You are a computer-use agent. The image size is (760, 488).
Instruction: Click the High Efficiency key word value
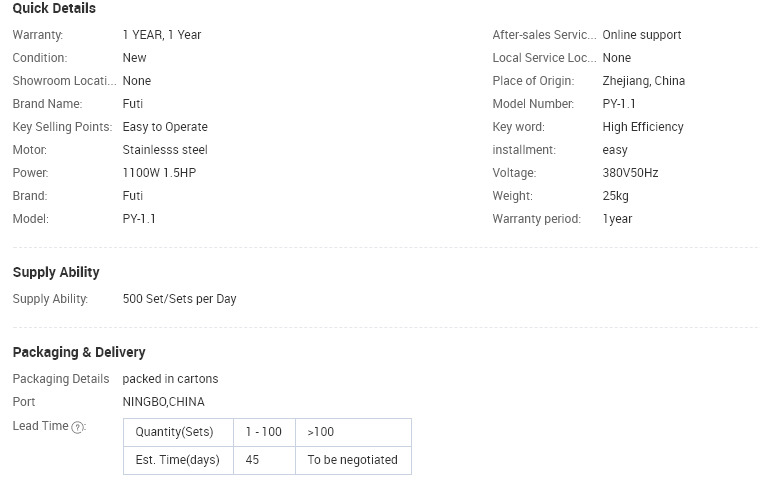tap(643, 127)
